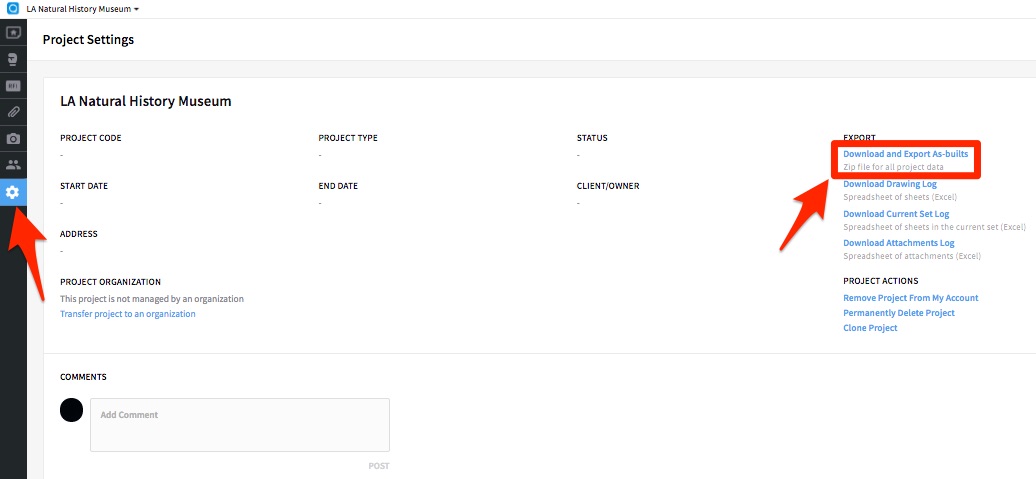The image size is (1036, 479).
Task: Click the Clone Project link
Action: click(x=870, y=328)
